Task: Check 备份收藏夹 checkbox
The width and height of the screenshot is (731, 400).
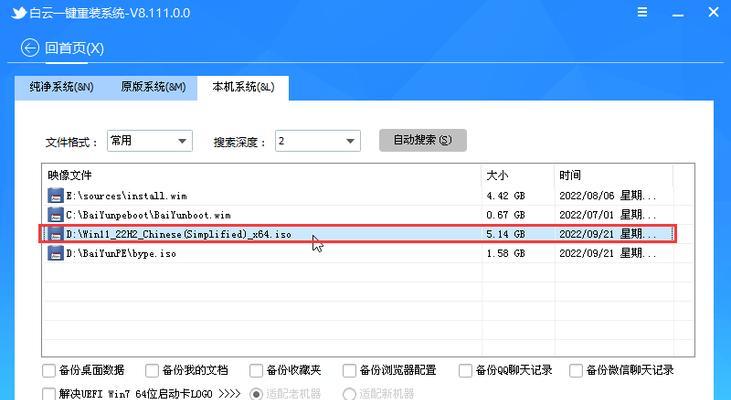Action: [256, 371]
